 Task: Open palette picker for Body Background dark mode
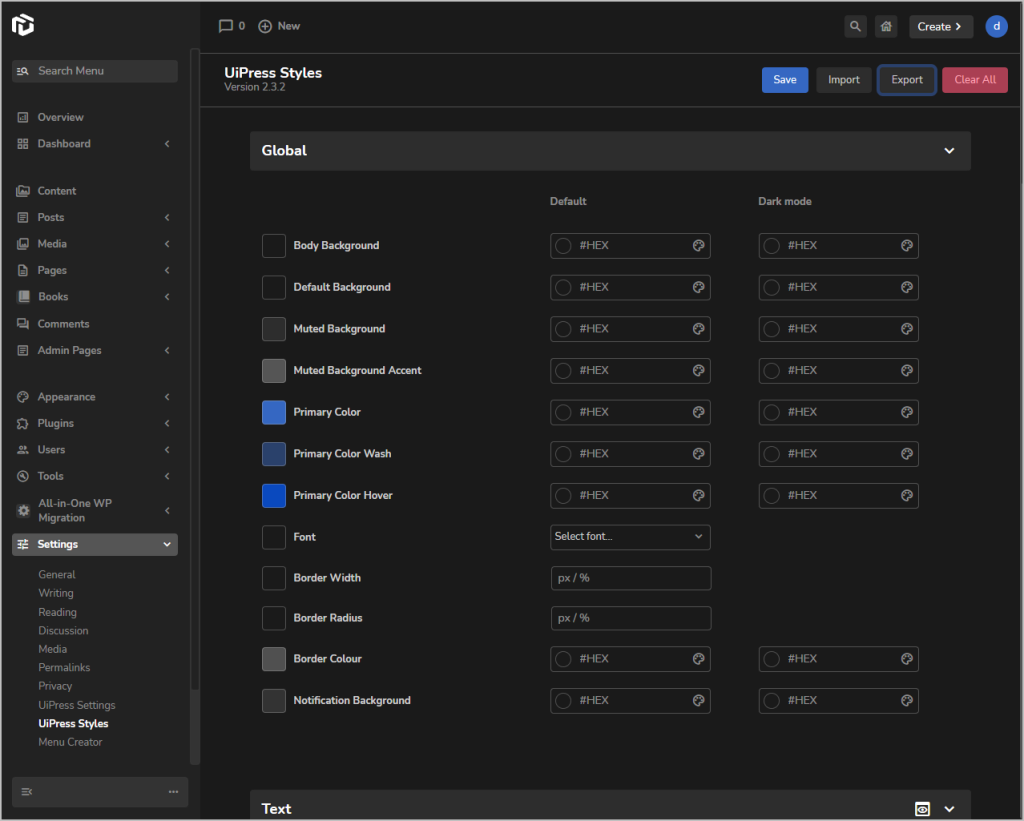pyautogui.click(x=906, y=246)
